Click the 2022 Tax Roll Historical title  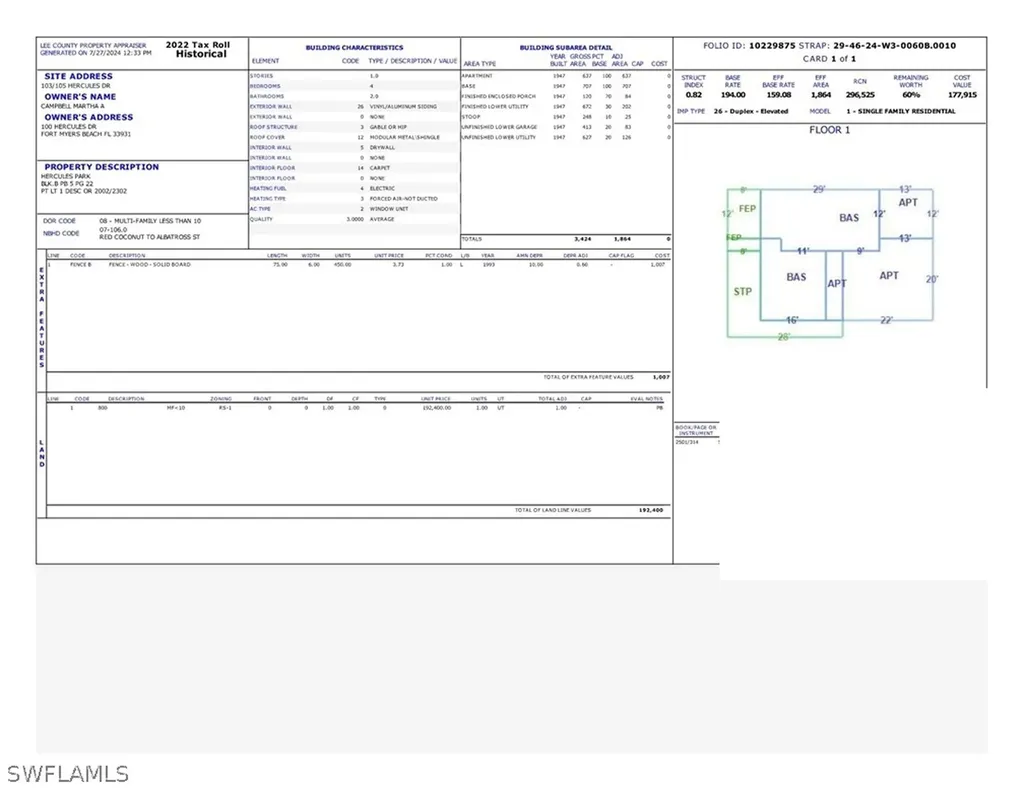[202, 49]
